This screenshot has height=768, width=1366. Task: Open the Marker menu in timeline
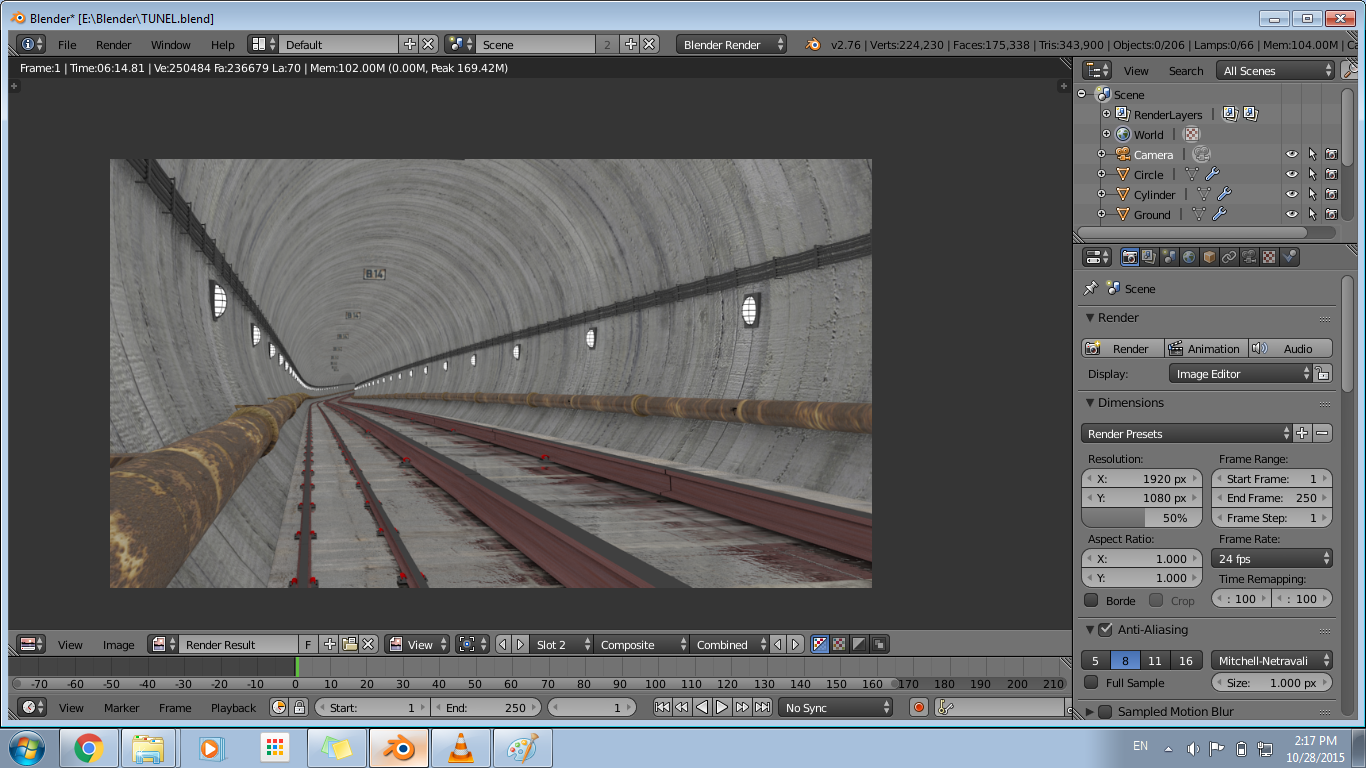click(x=122, y=707)
